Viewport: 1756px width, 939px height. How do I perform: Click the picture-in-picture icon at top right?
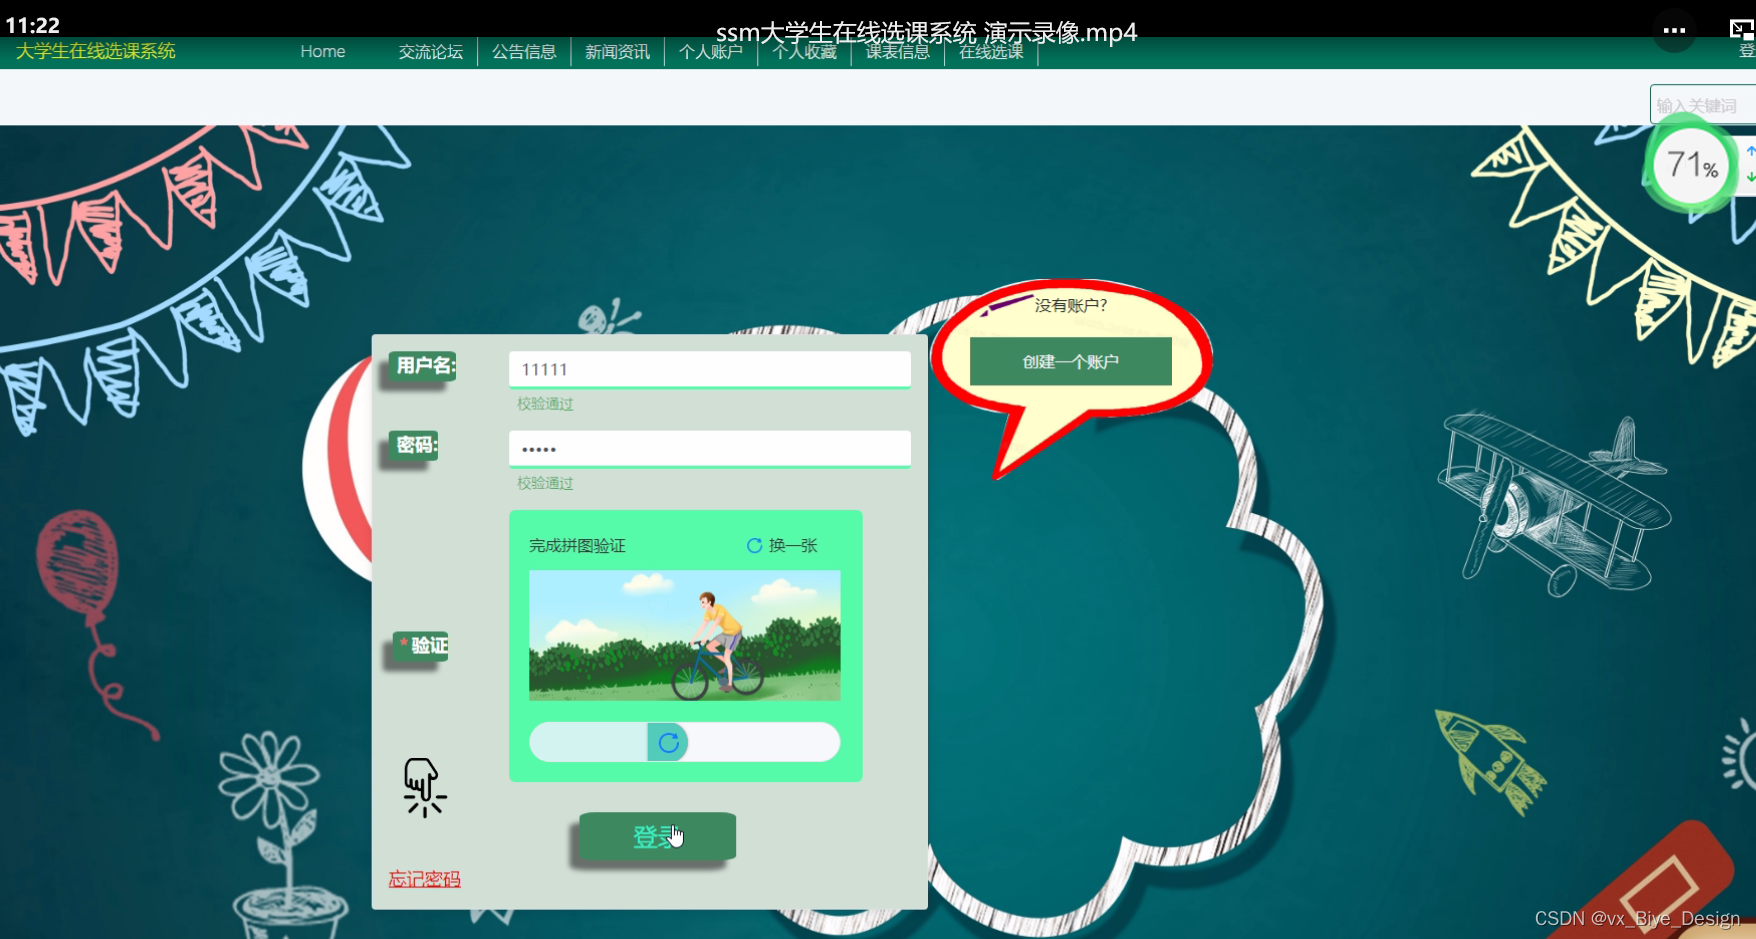(x=1741, y=30)
